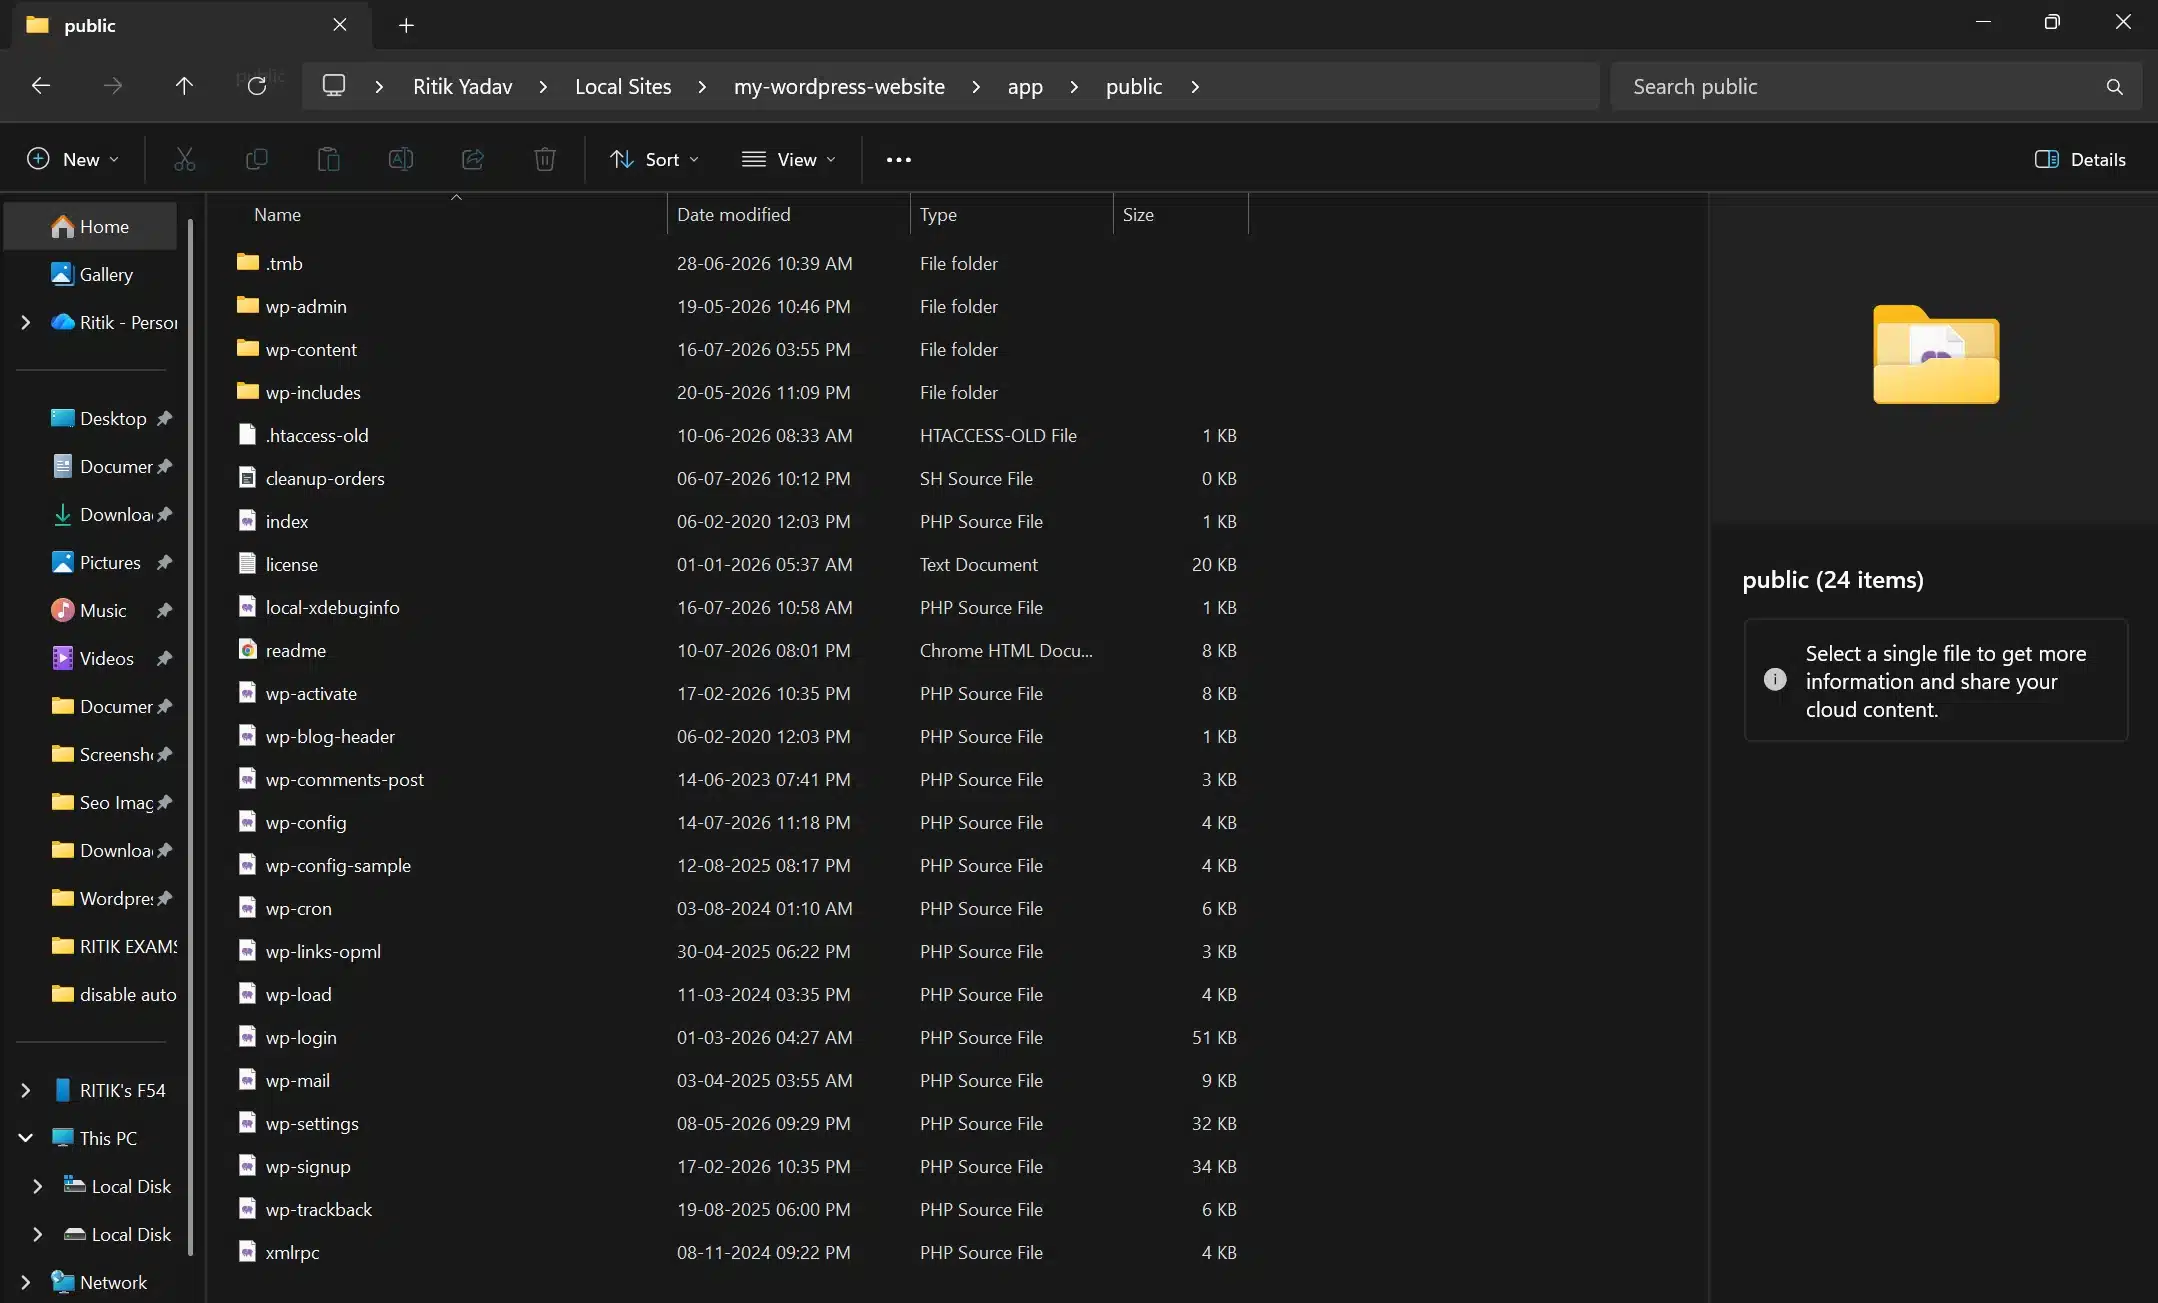
Task: Open Gallery in the sidebar
Action: pos(91,274)
